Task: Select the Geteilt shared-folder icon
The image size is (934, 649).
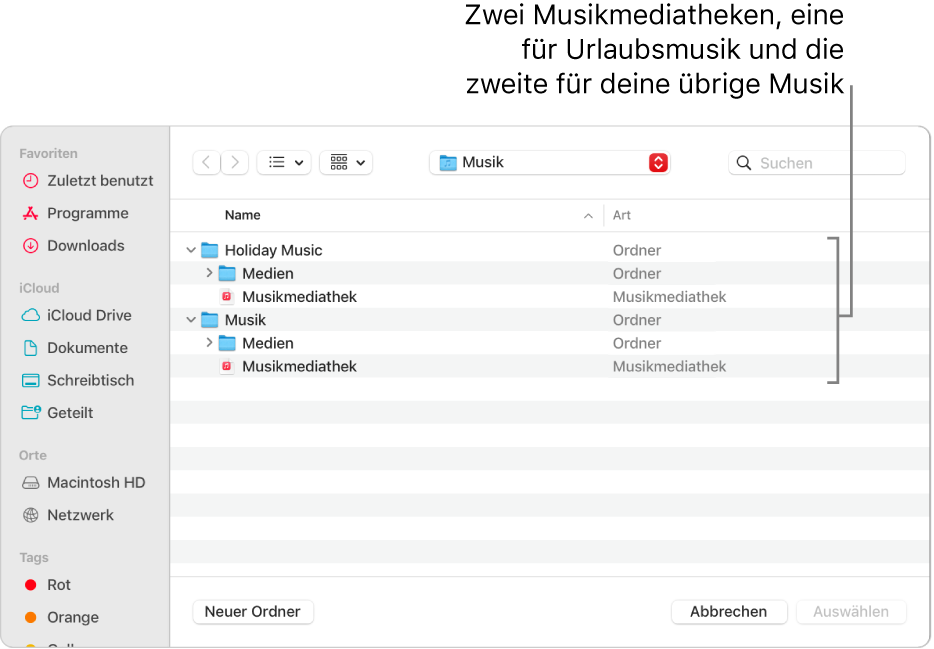Action: tap(31, 413)
